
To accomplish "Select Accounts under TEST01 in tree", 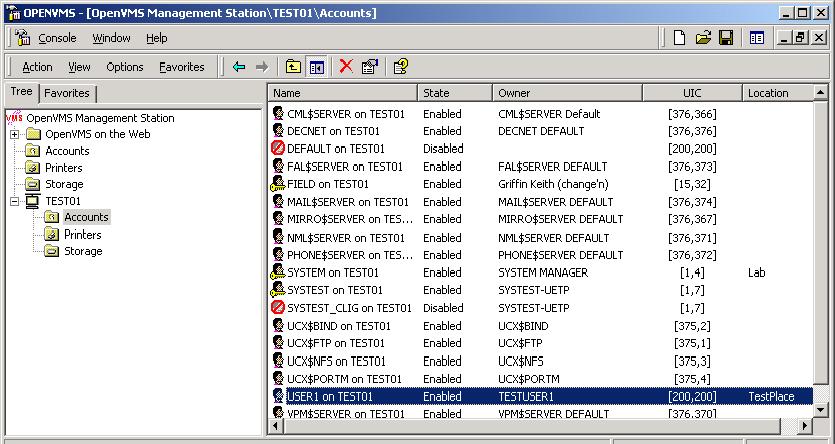I will (86, 217).
